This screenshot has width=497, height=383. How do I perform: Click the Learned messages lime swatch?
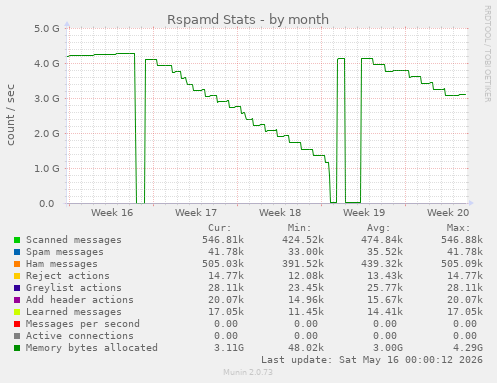pos(17,312)
